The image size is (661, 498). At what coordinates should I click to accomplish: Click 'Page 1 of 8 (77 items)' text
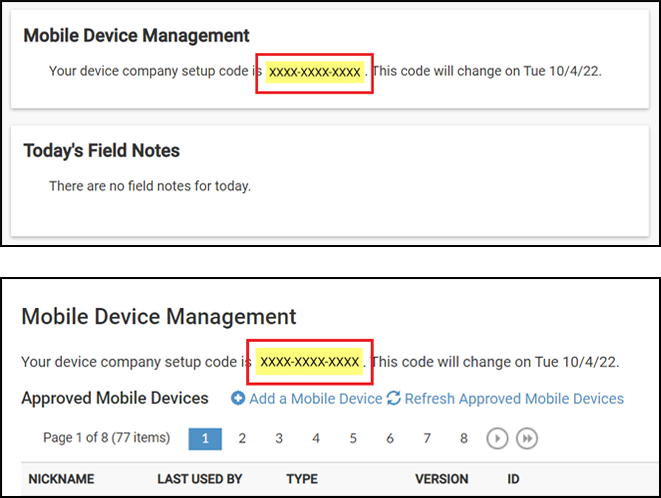(107, 438)
